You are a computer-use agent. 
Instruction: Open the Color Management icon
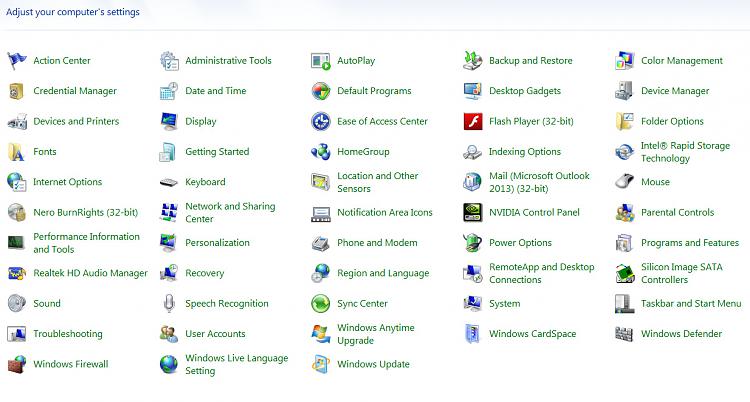(625, 61)
